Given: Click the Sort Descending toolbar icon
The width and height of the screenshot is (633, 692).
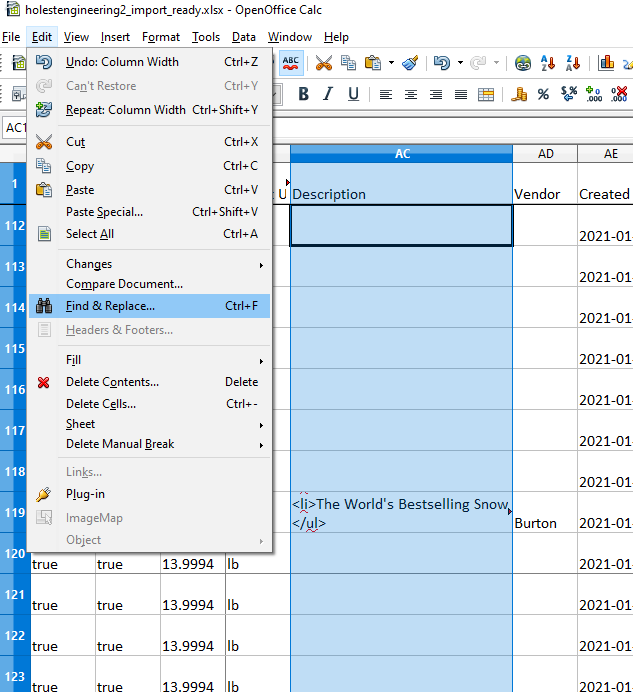Looking at the screenshot, I should point(573,62).
